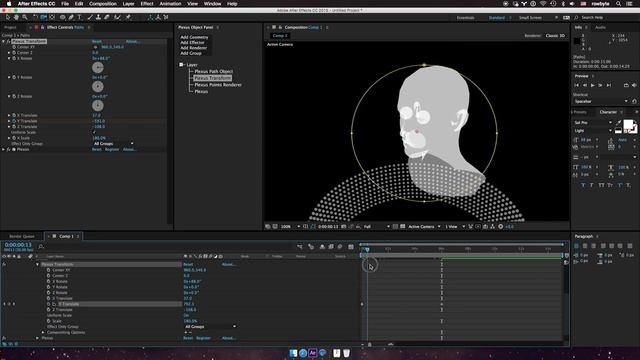Open Effect Only Group dropdown in Effect Controls

(x=113, y=144)
